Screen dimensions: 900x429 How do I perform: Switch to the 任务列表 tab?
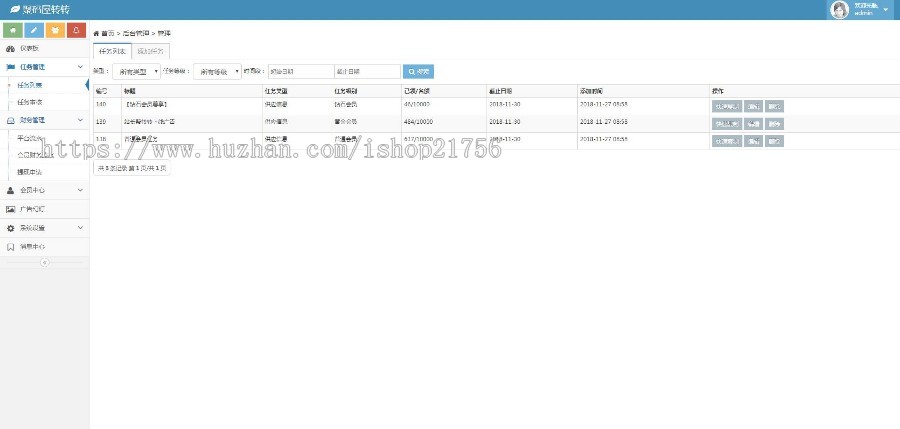click(x=112, y=51)
